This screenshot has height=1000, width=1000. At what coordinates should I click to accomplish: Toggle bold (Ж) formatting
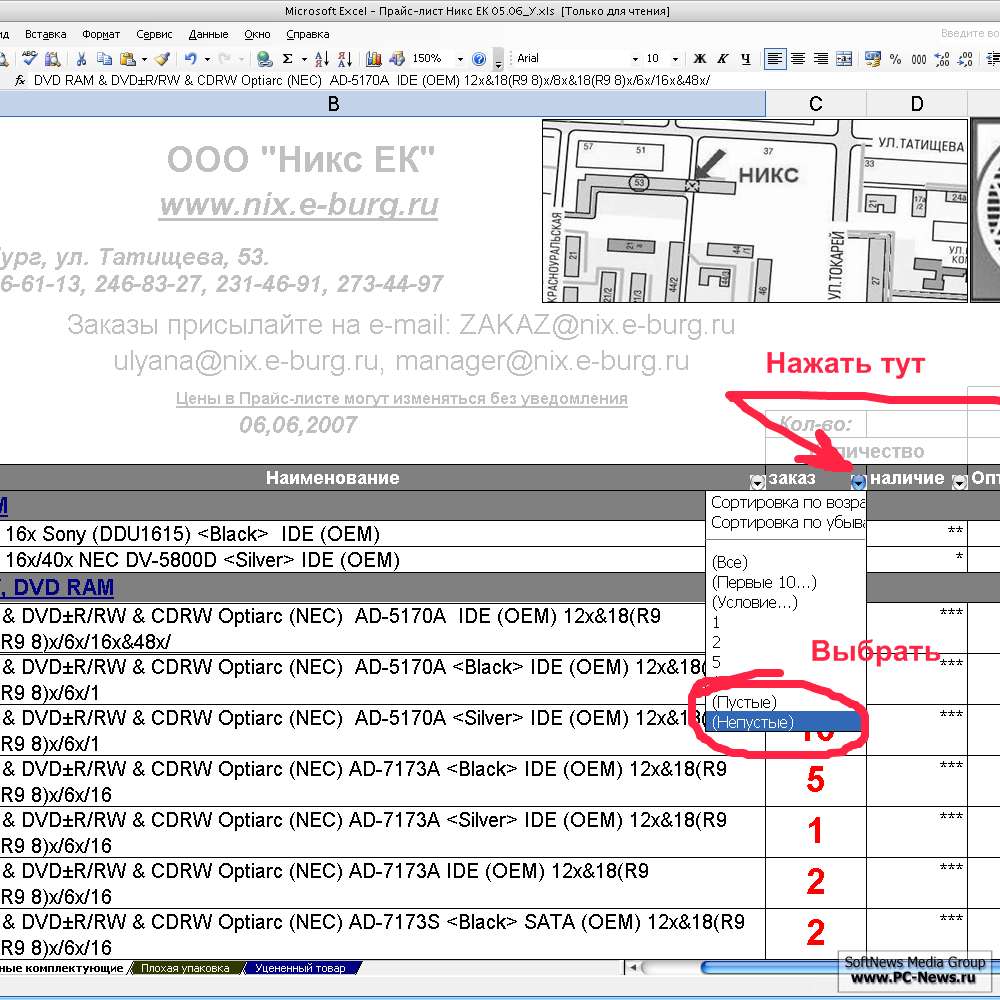tap(700, 59)
